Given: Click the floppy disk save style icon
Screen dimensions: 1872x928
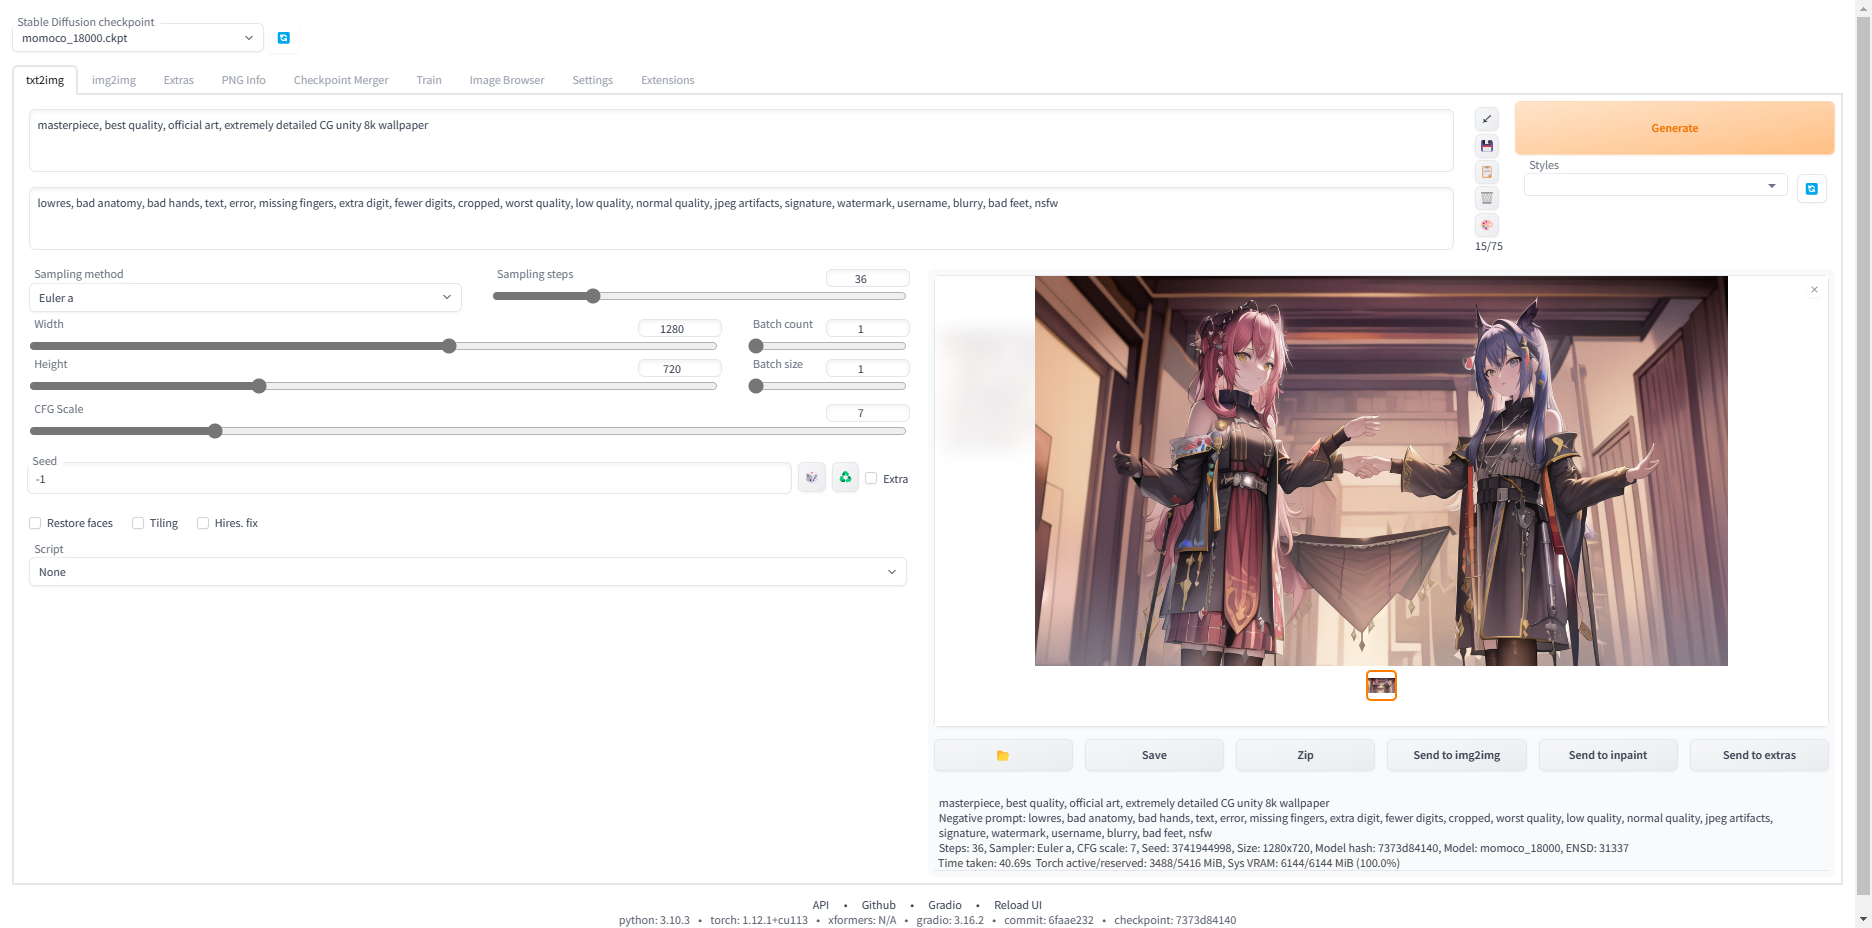Looking at the screenshot, I should tap(1487, 146).
